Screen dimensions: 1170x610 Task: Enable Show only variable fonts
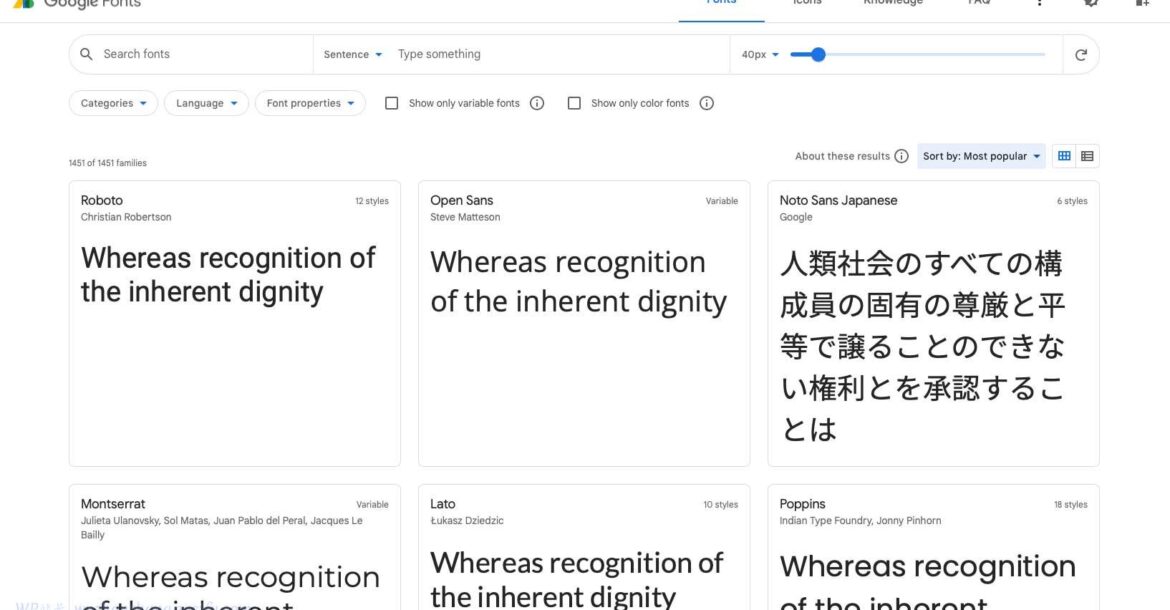click(x=391, y=102)
